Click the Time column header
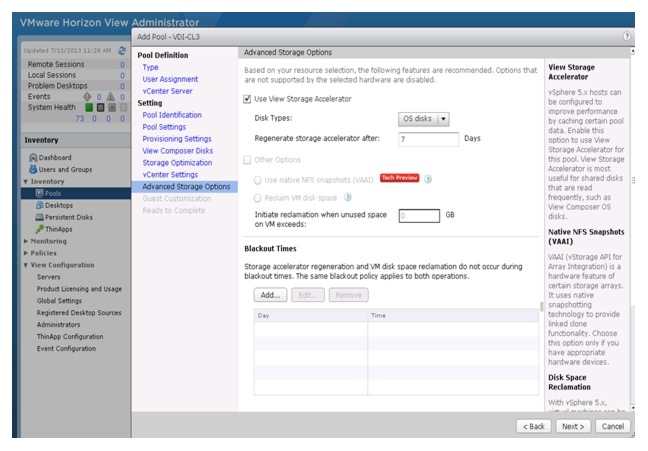The image size is (648, 451). tap(453, 315)
